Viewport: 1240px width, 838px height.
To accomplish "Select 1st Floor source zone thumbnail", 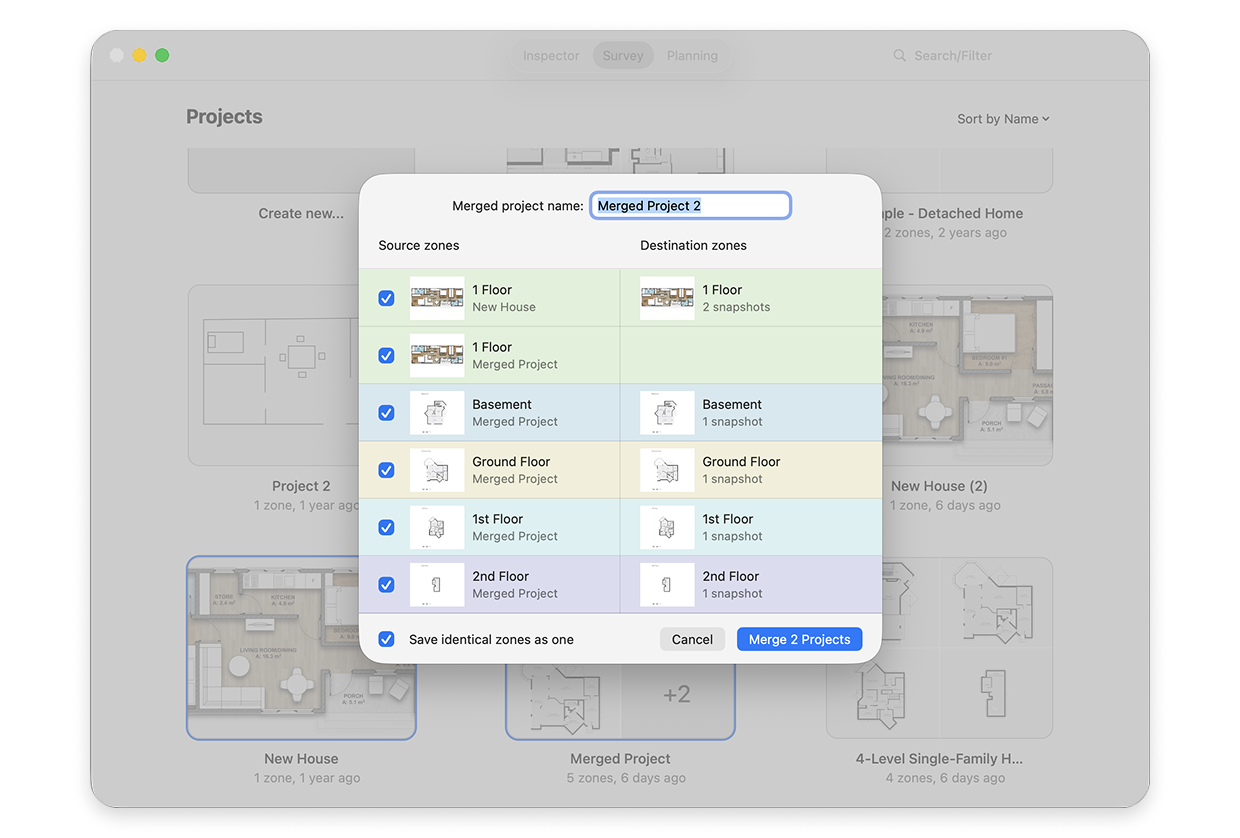I will (437, 527).
